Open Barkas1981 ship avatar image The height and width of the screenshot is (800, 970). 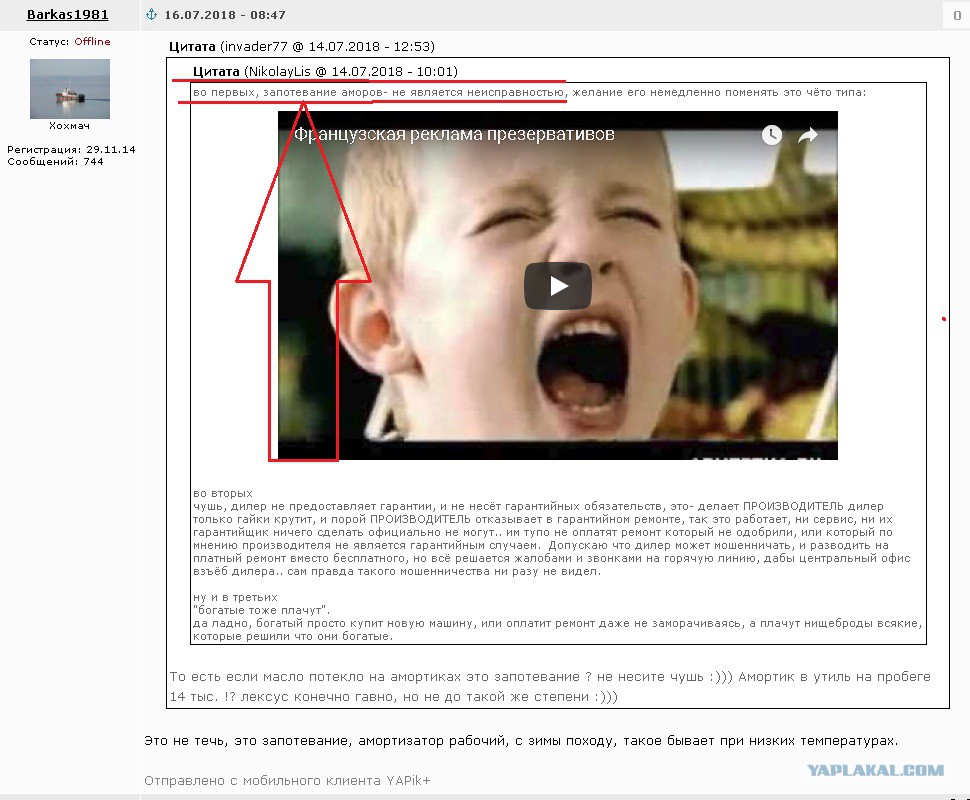[x=70, y=88]
